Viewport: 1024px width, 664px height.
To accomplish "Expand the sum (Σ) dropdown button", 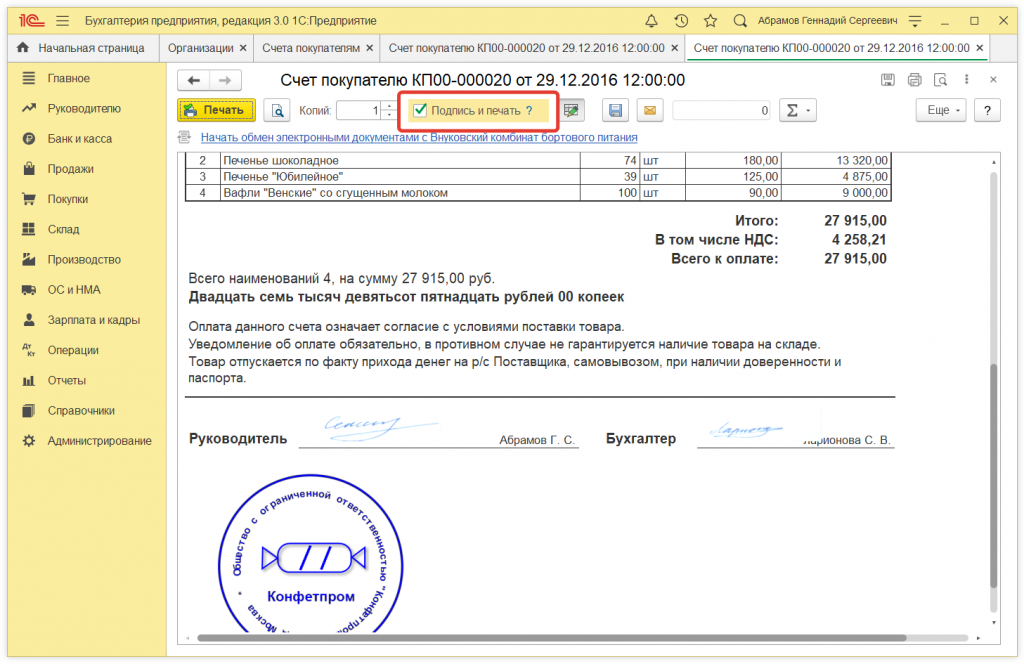I will click(x=798, y=111).
